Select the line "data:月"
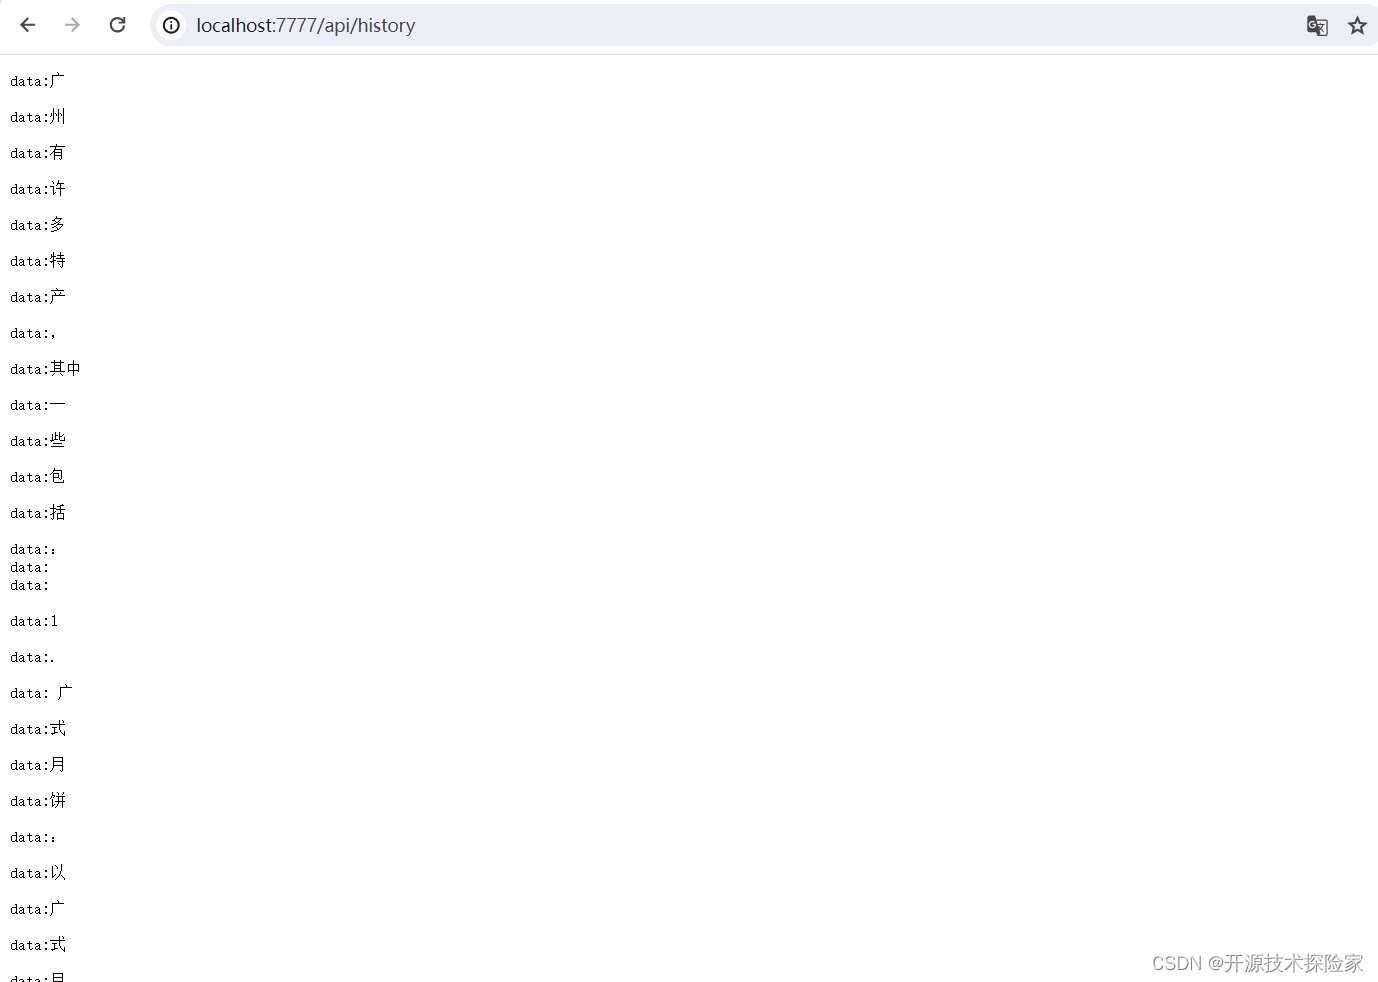 (38, 765)
